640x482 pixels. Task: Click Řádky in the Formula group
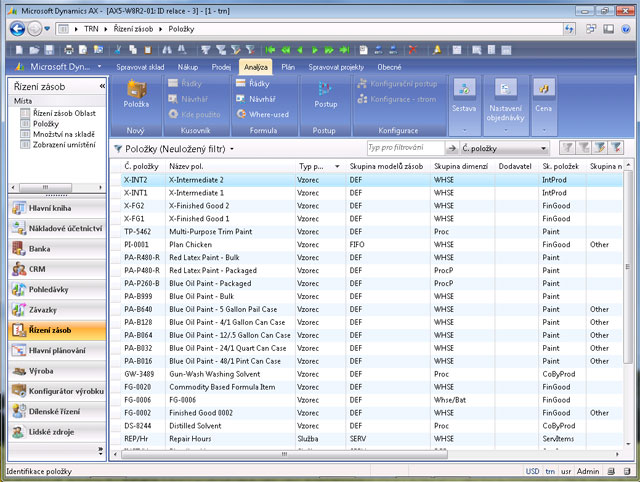[253, 84]
